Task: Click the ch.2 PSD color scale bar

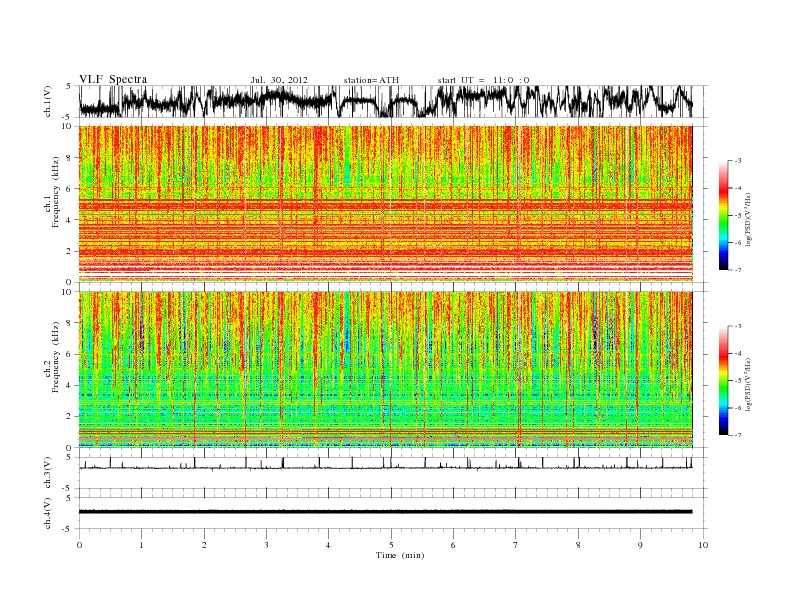Action: pos(723,380)
